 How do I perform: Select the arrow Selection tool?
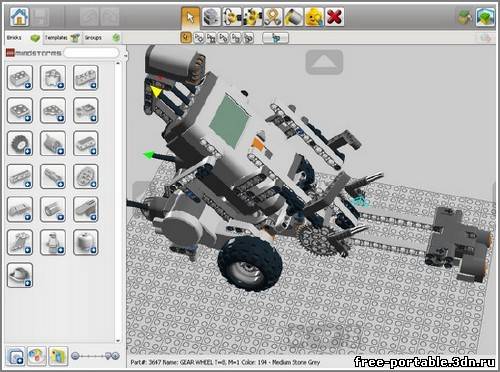click(x=190, y=17)
